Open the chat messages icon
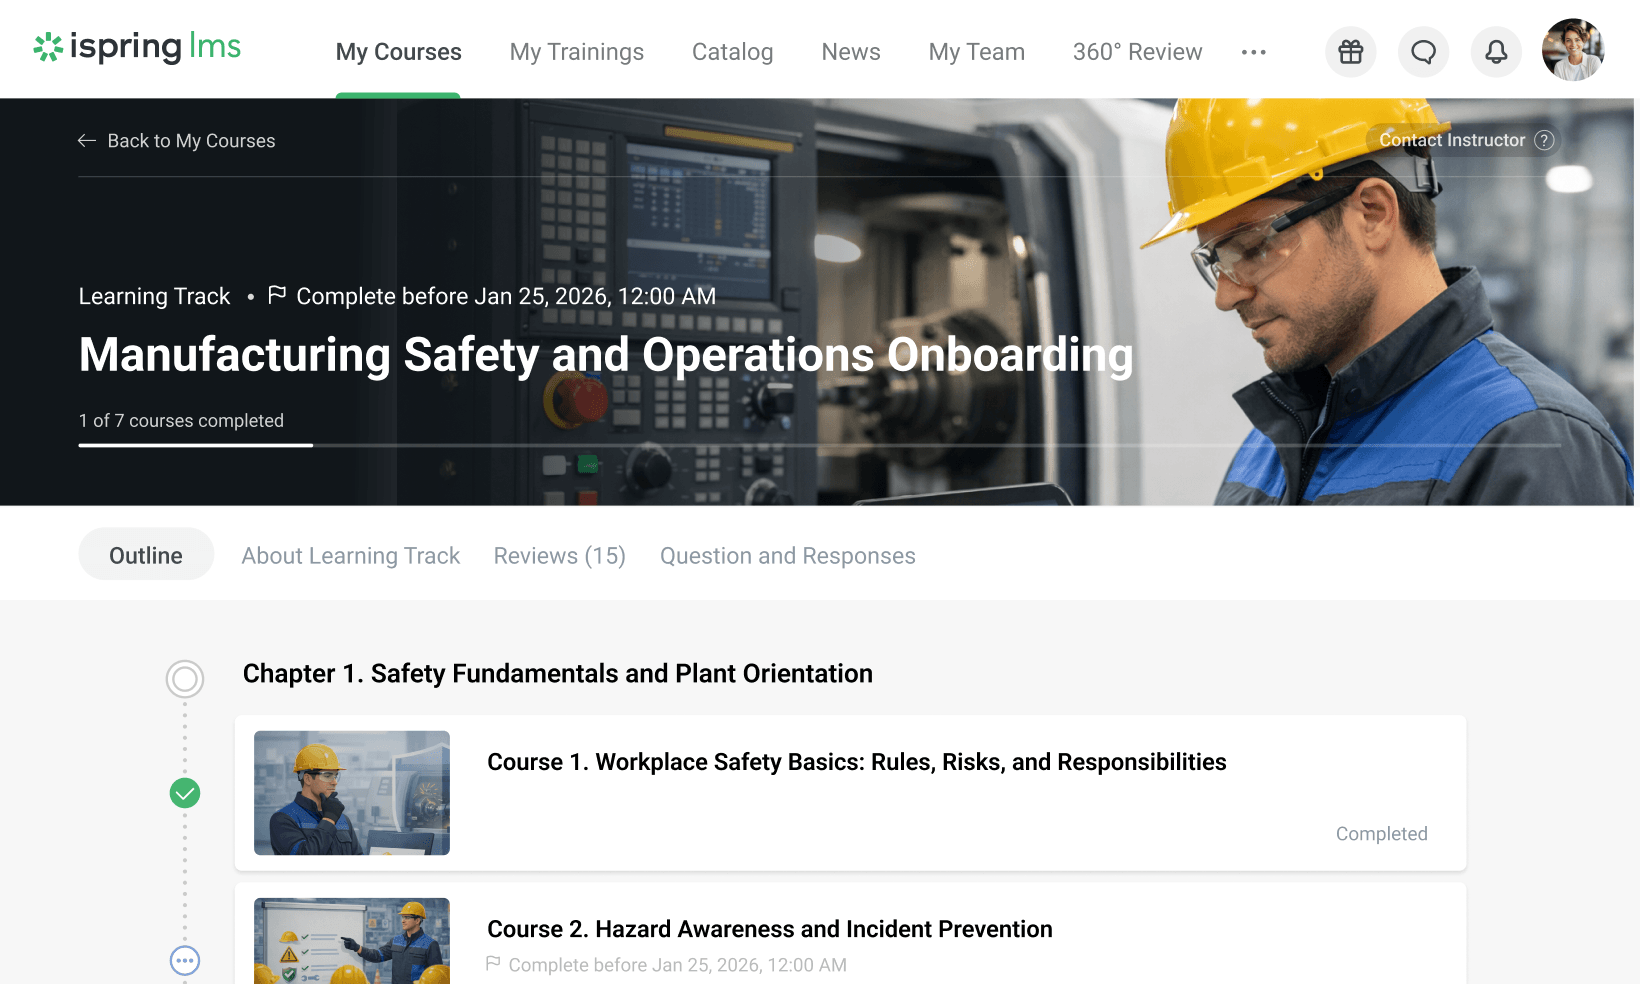This screenshot has height=984, width=1640. coord(1423,52)
